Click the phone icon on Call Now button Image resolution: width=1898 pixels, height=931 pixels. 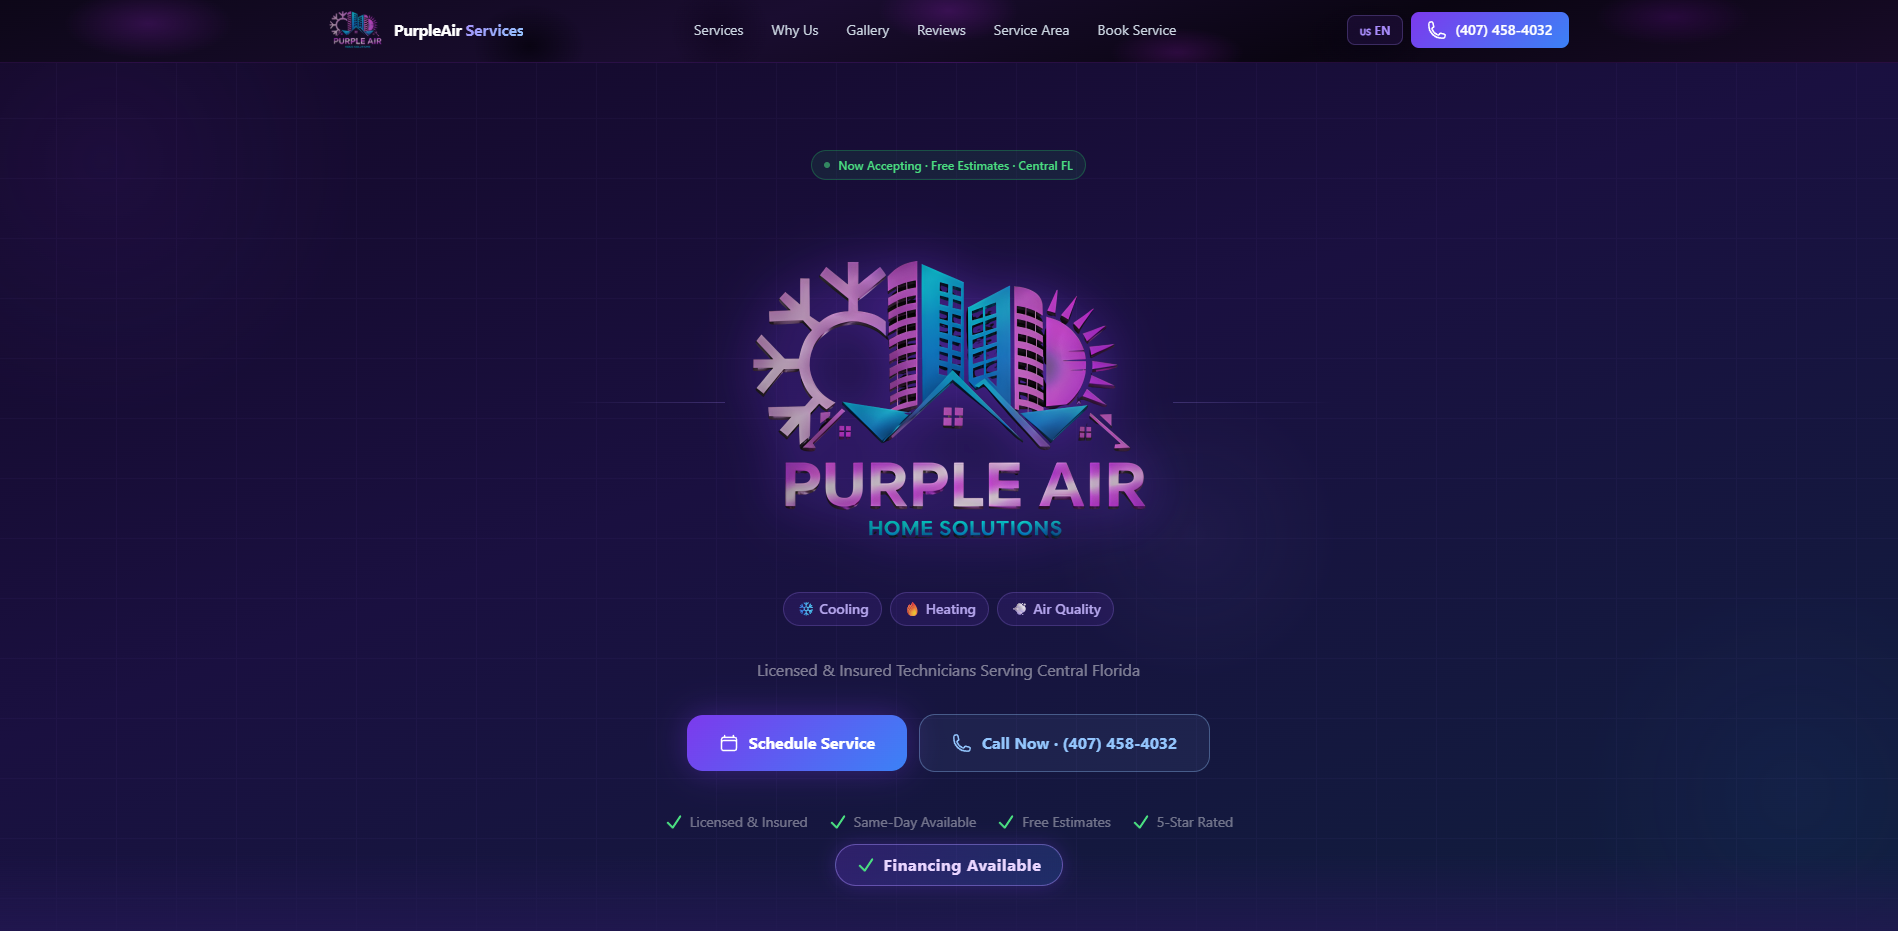point(961,743)
